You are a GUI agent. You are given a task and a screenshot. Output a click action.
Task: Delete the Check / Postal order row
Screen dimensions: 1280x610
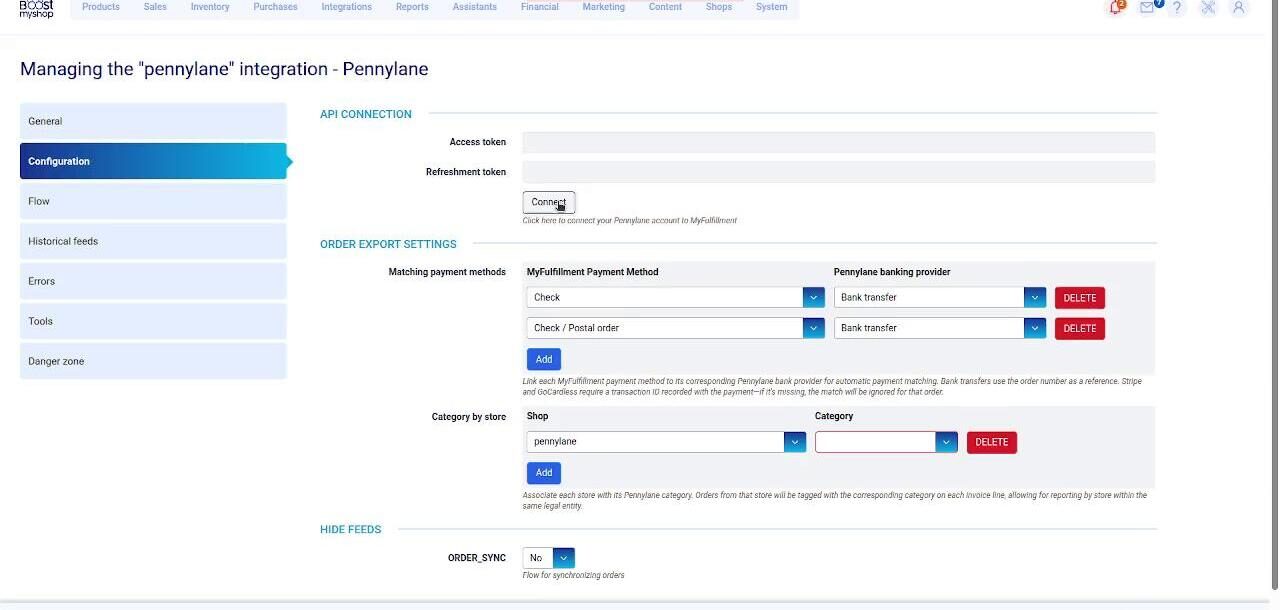(1080, 328)
